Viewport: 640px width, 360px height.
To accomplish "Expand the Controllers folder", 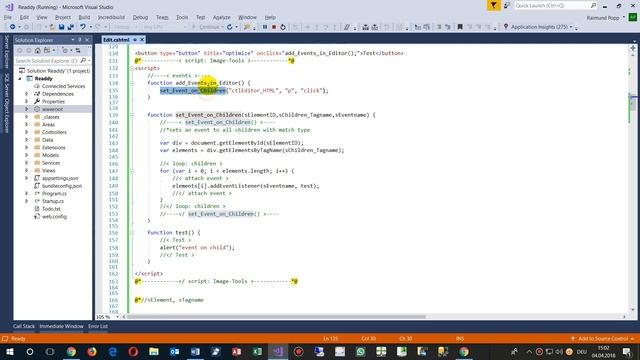I will tap(27, 132).
